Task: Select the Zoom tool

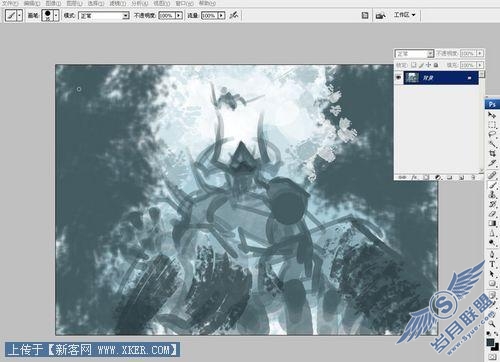Action: click(492, 323)
